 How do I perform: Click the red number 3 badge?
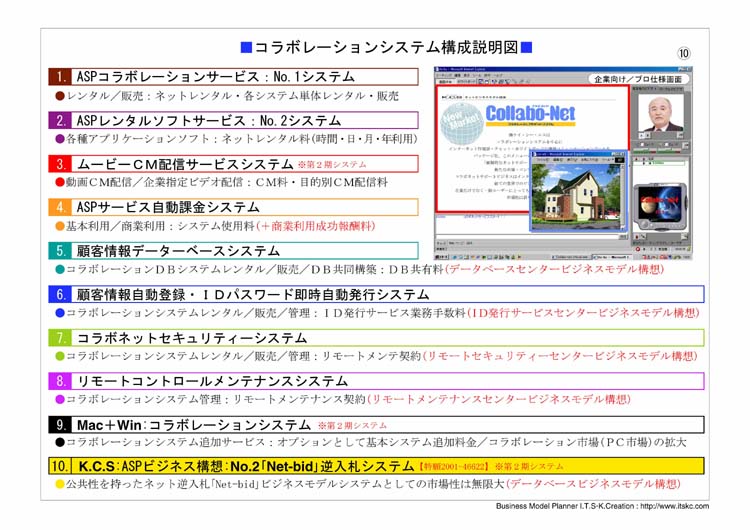pyautogui.click(x=61, y=164)
